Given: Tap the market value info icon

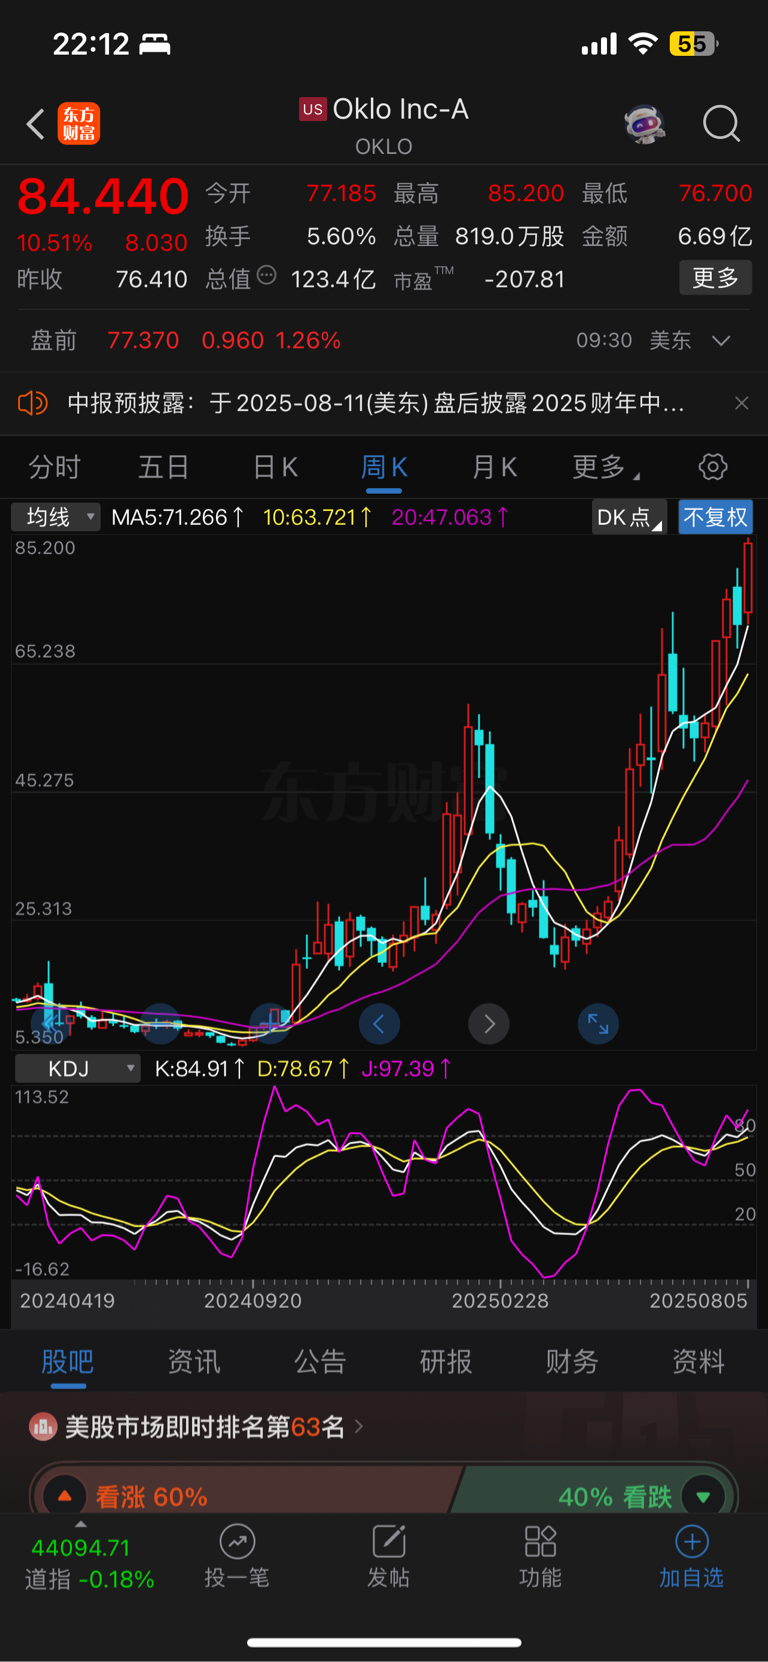Looking at the screenshot, I should [x=266, y=275].
